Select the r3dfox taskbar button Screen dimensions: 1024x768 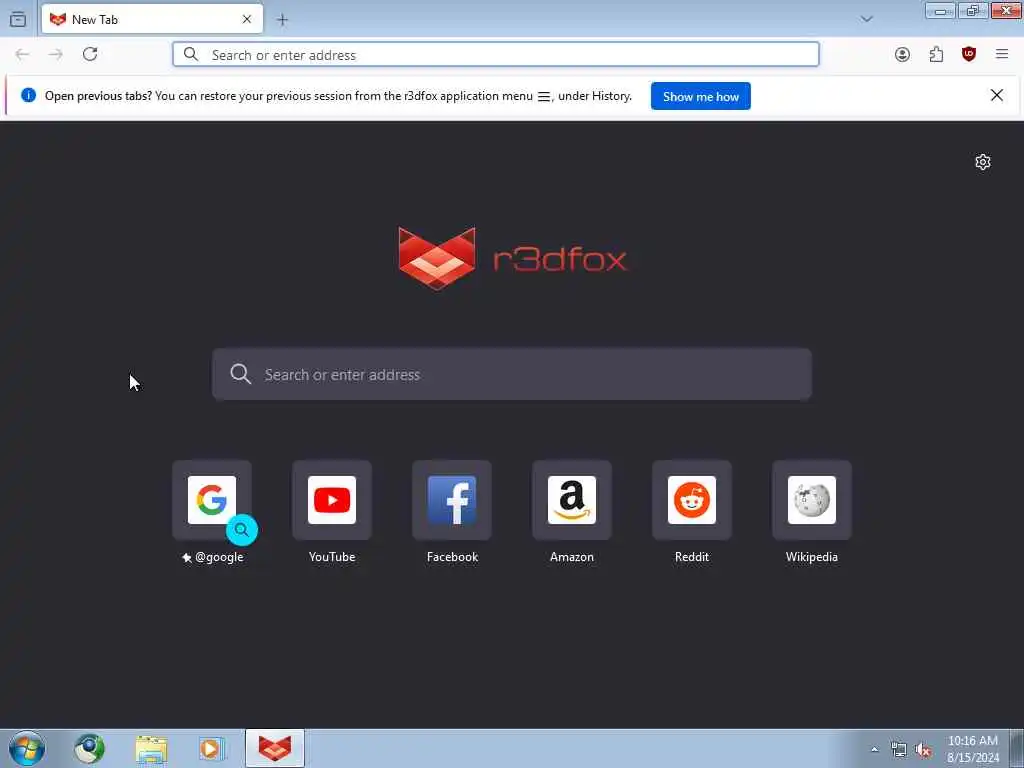pyautogui.click(x=275, y=748)
